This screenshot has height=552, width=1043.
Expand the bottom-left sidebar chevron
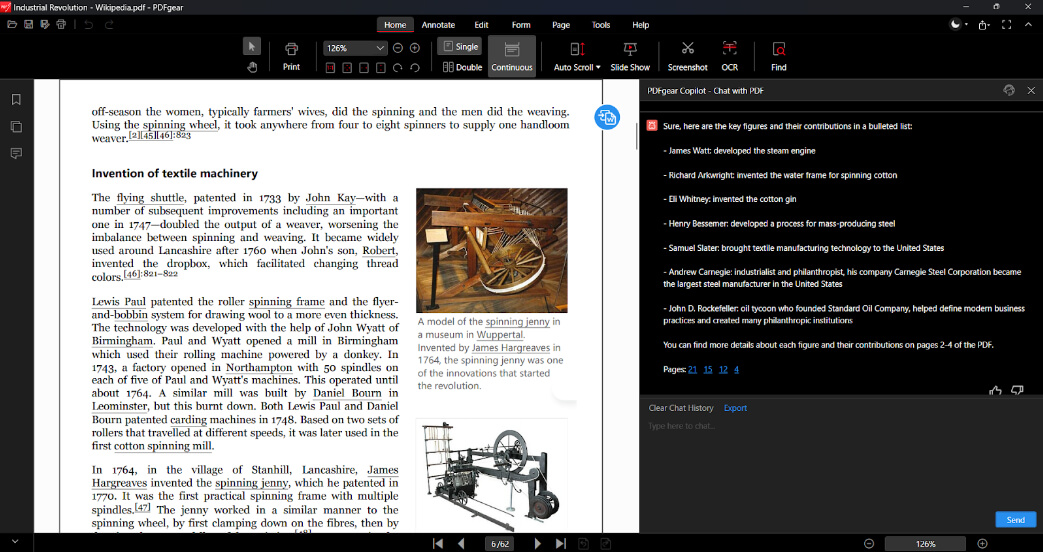[x=15, y=542]
